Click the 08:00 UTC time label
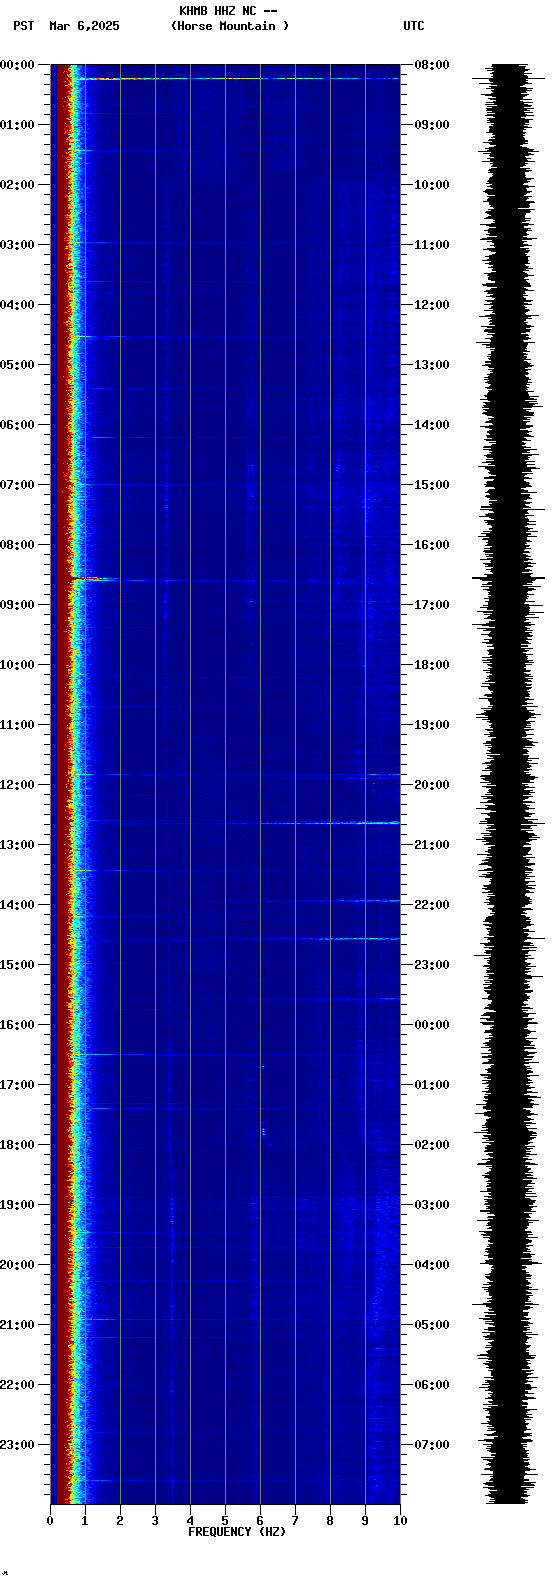 point(432,65)
